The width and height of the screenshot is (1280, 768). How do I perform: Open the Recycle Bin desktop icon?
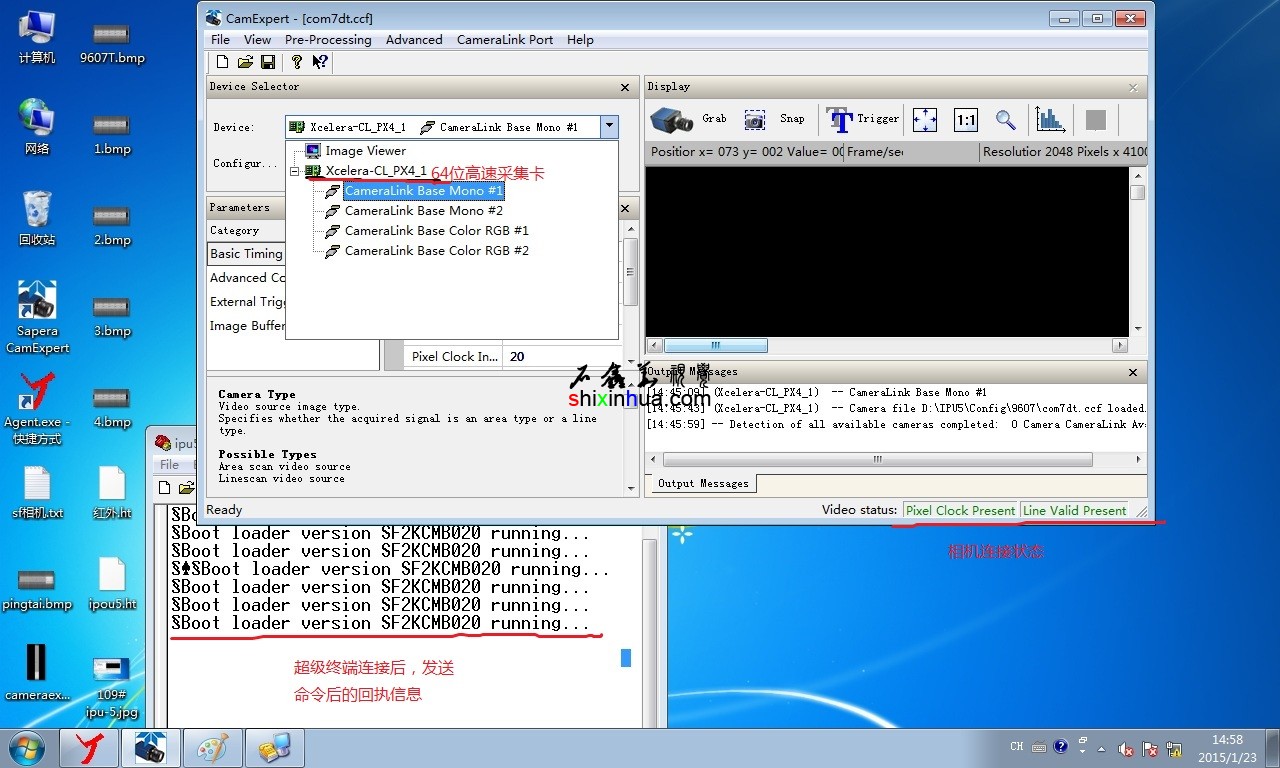[37, 218]
